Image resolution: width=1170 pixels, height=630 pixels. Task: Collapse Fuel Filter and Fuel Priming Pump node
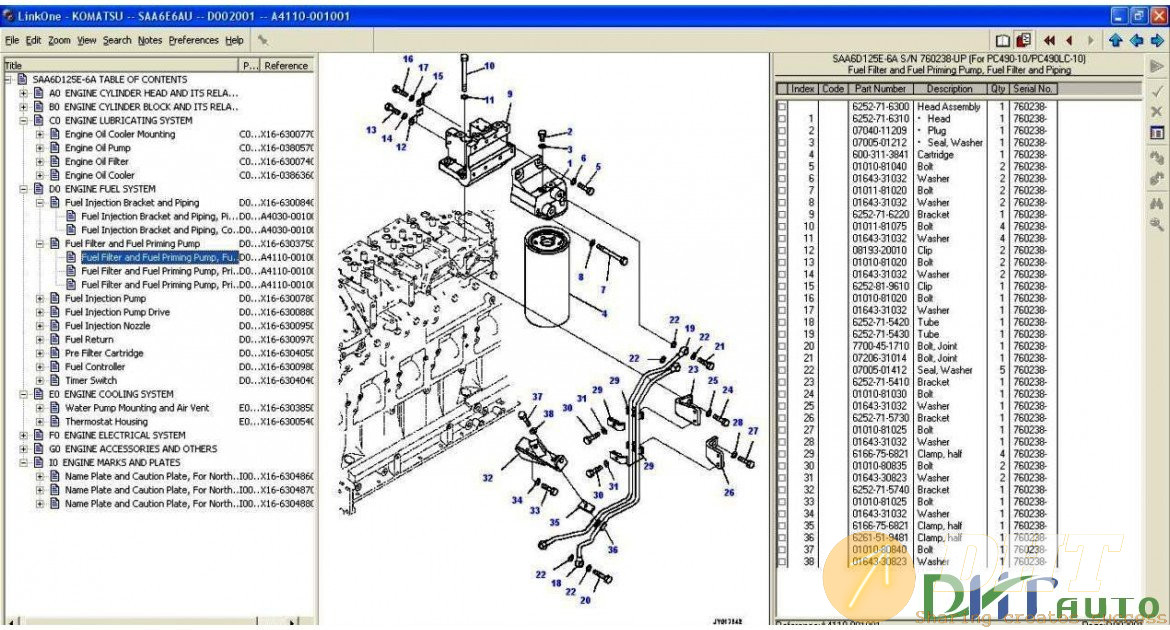point(40,243)
